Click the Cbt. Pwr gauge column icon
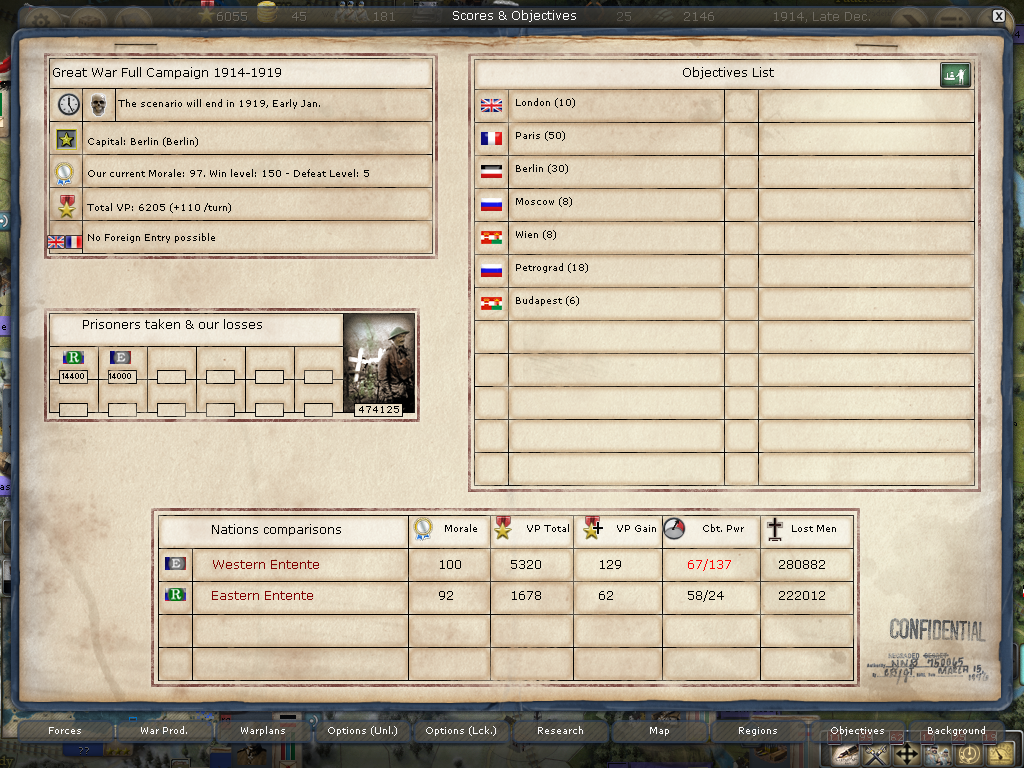Viewport: 1024px width, 768px height. [x=674, y=530]
